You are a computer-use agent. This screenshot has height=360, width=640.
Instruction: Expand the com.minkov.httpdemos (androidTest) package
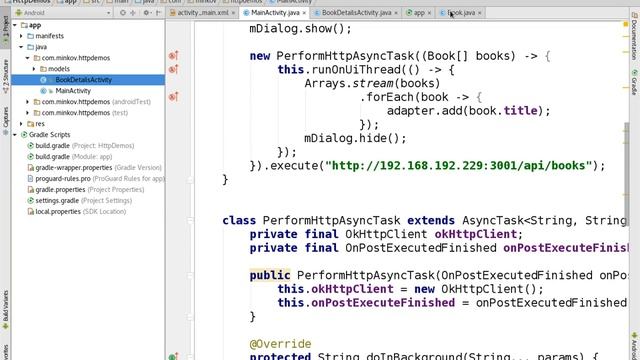pos(28,102)
